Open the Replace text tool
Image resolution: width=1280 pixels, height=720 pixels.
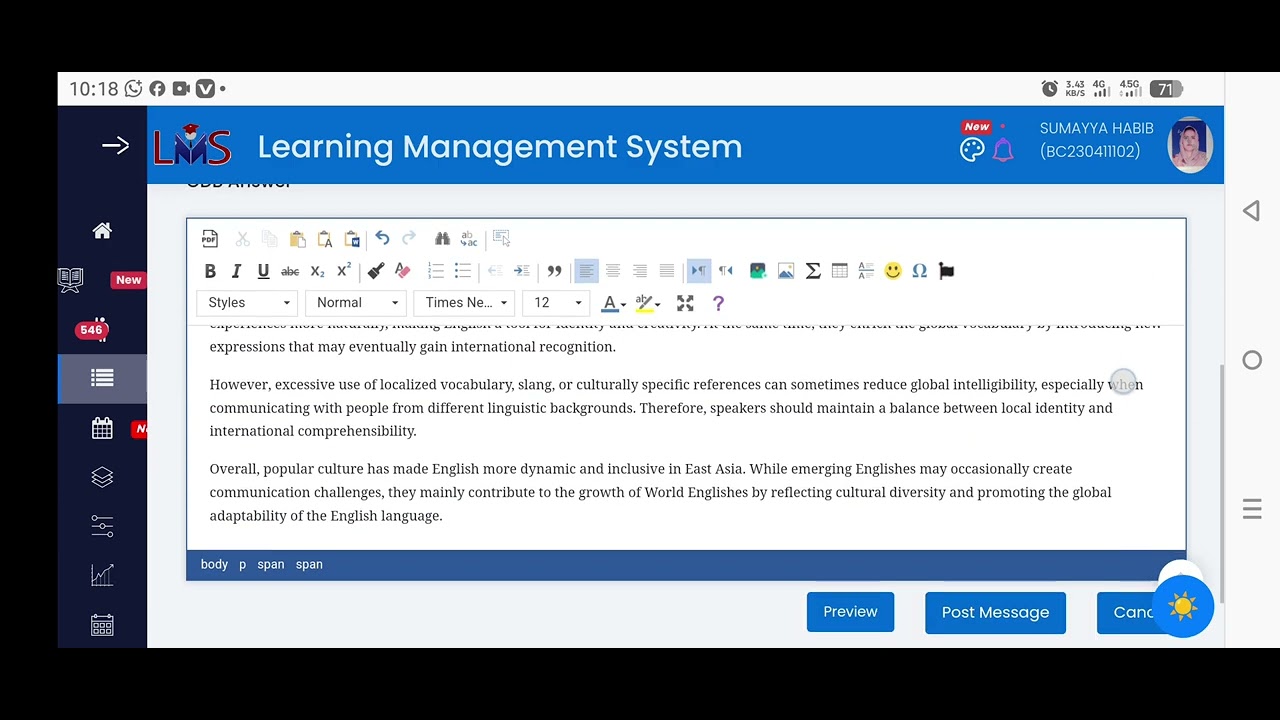[469, 238]
